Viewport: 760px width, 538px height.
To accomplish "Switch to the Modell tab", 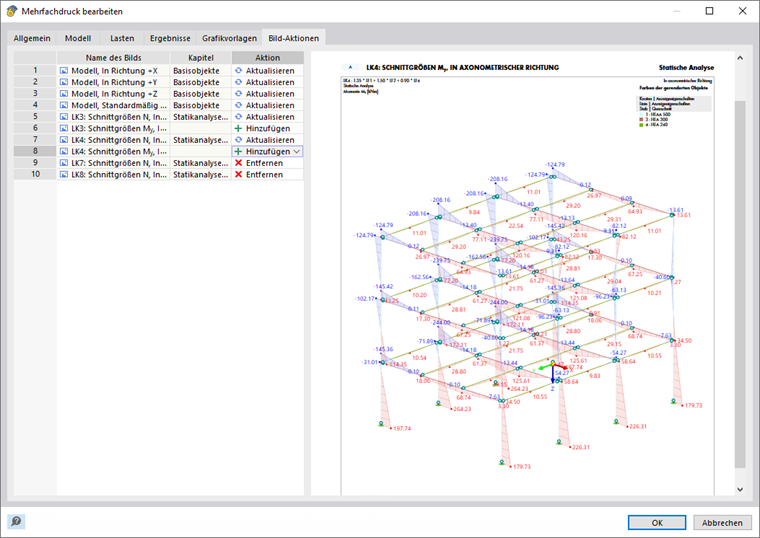I will (x=78, y=38).
